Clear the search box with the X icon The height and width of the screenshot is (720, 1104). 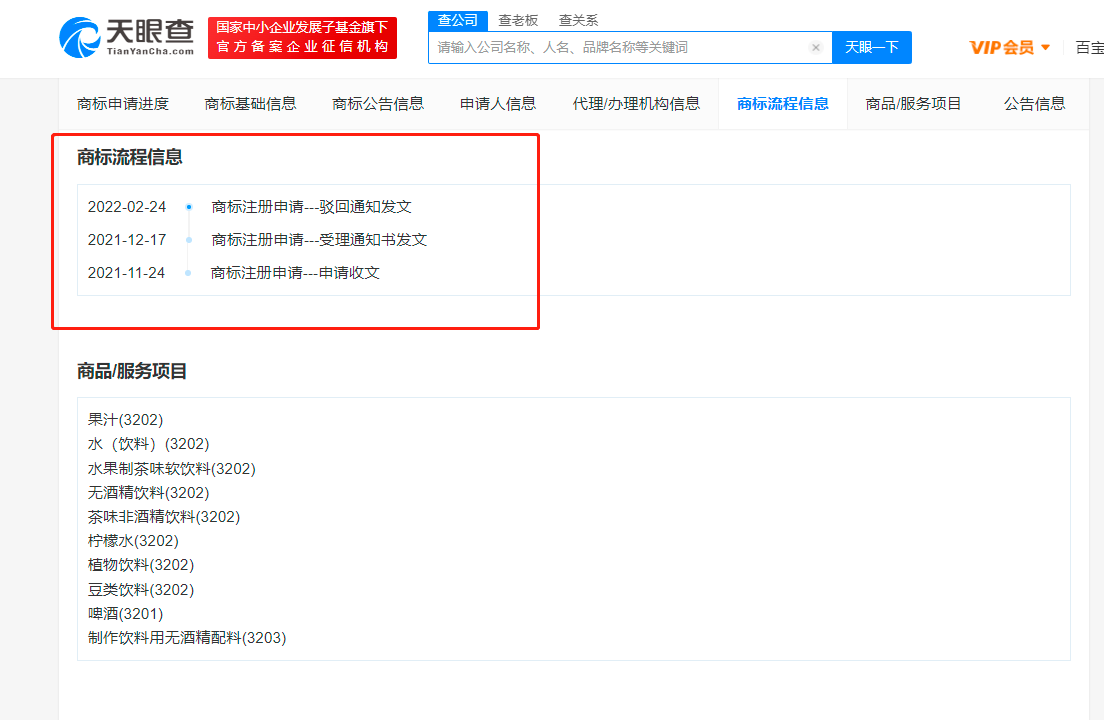[x=815, y=47]
